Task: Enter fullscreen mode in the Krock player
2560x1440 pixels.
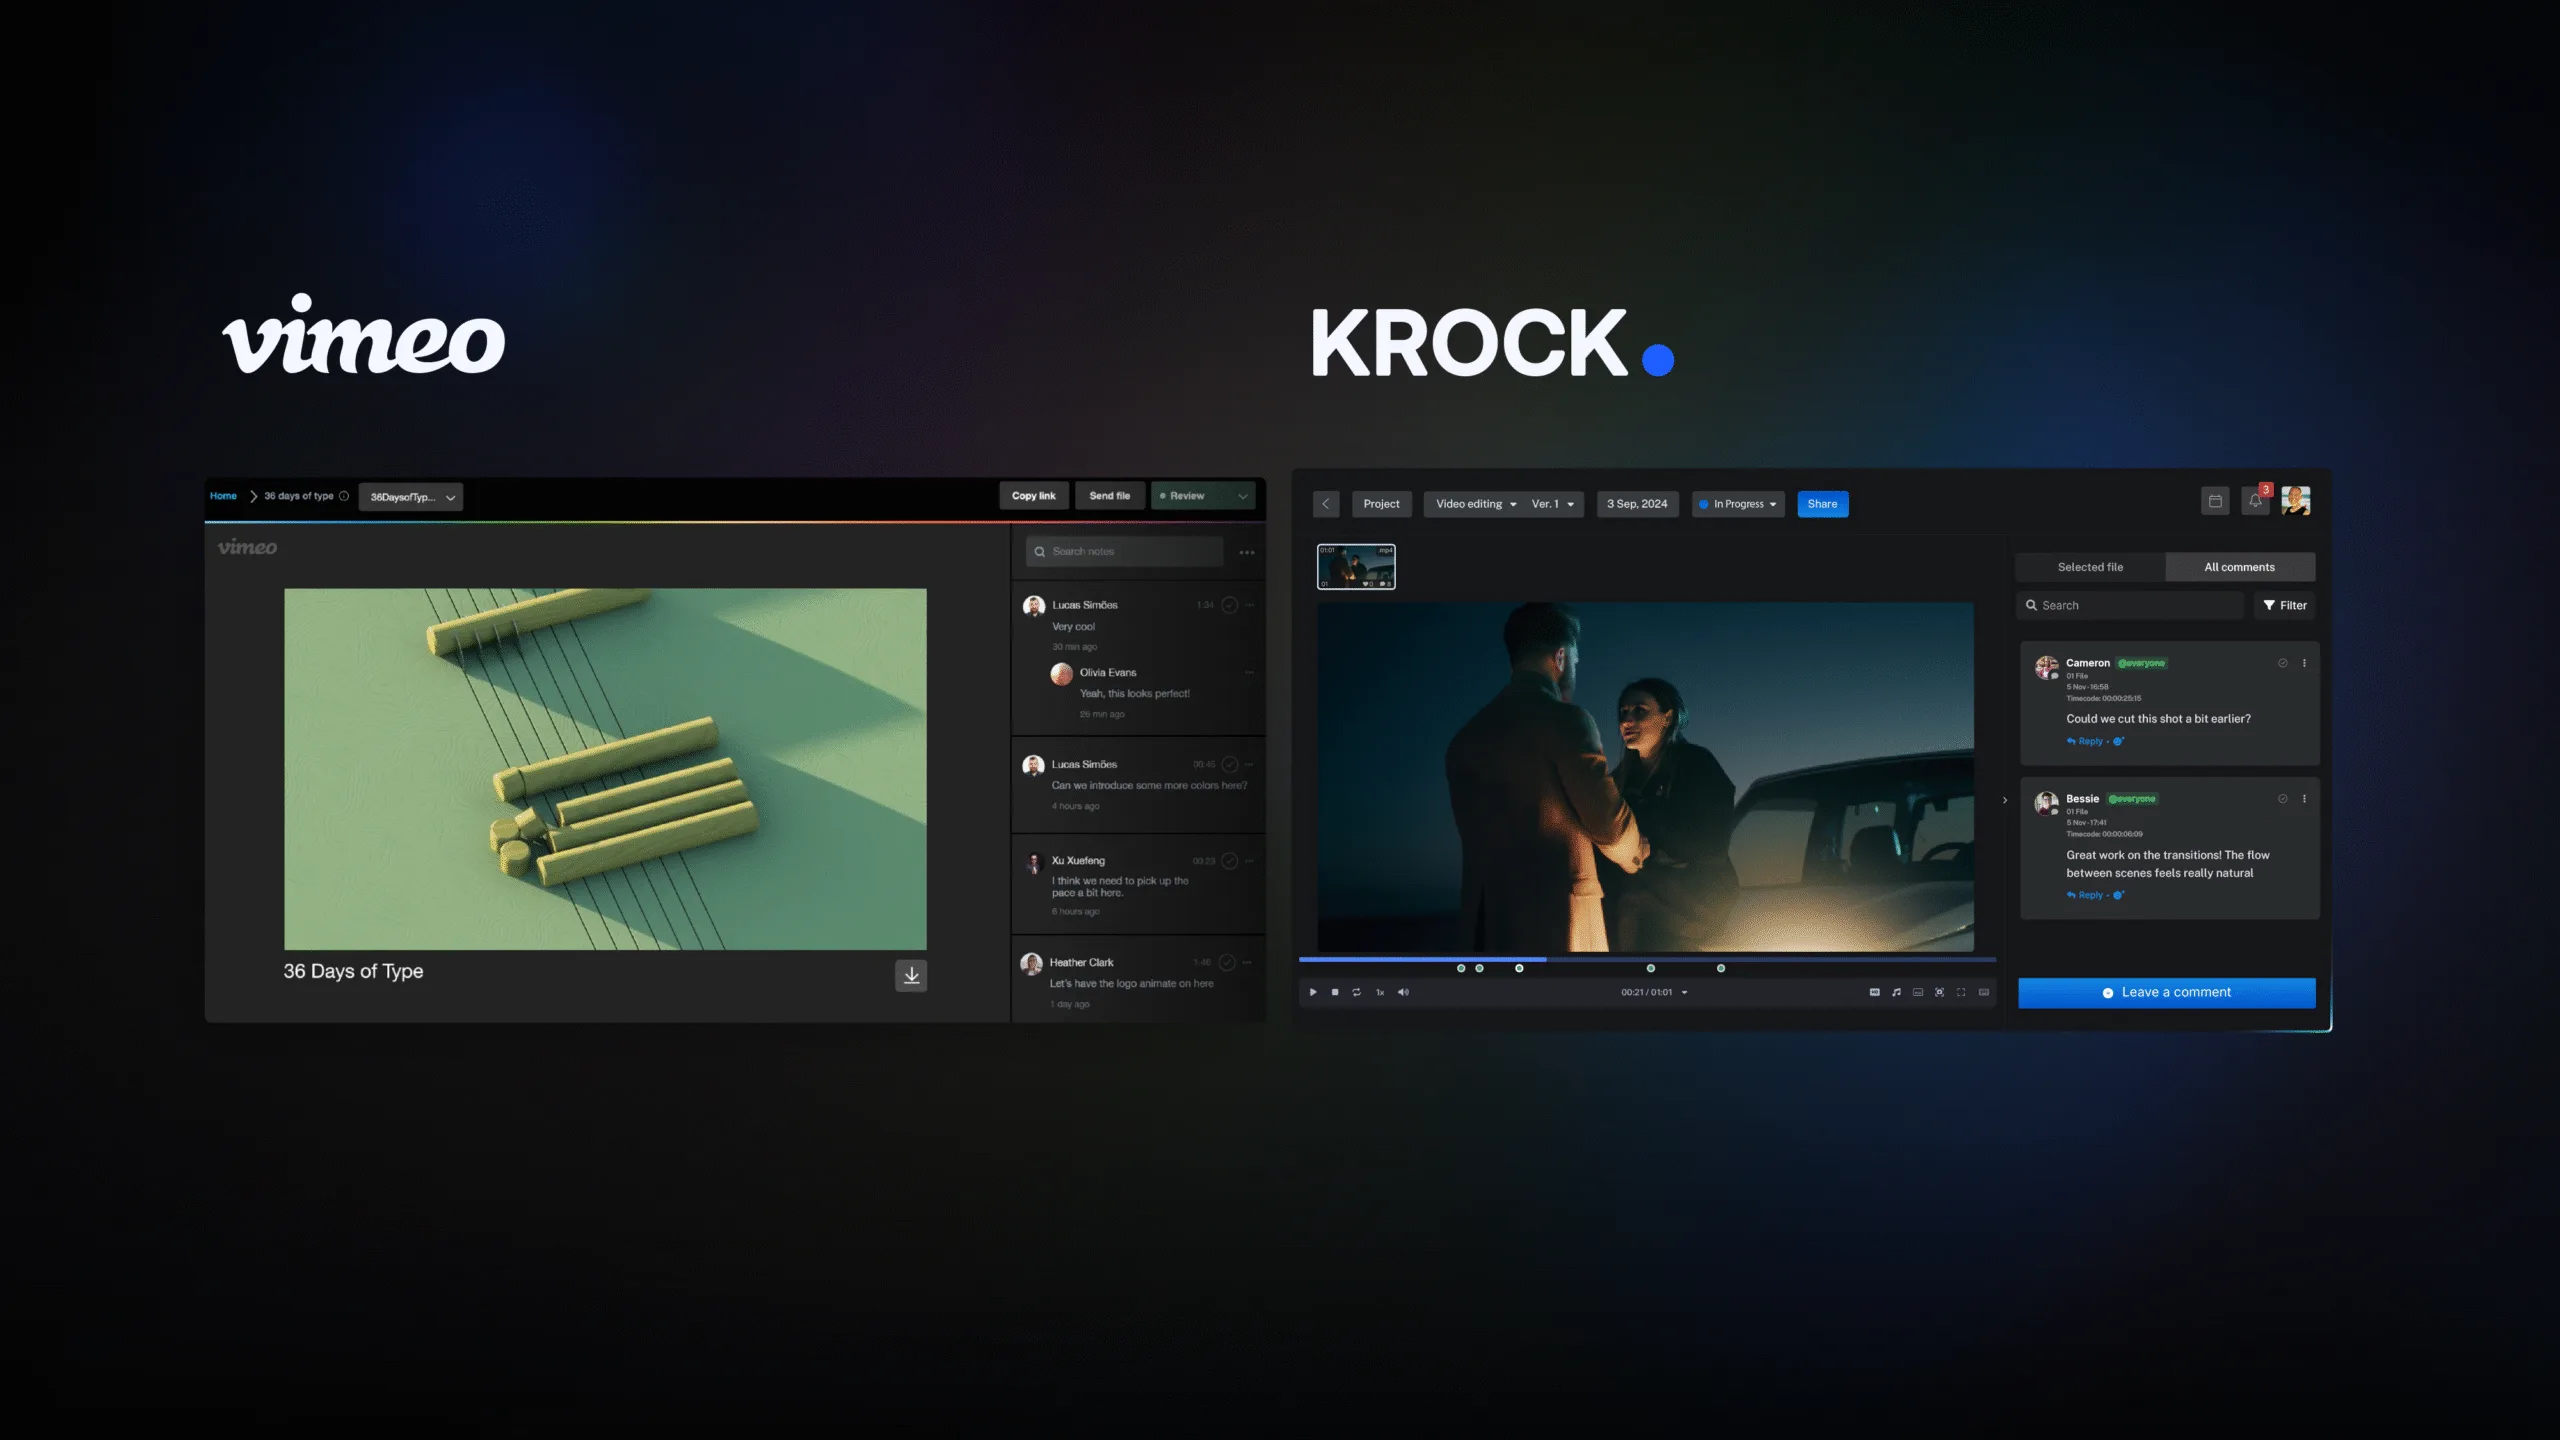Action: point(1961,991)
